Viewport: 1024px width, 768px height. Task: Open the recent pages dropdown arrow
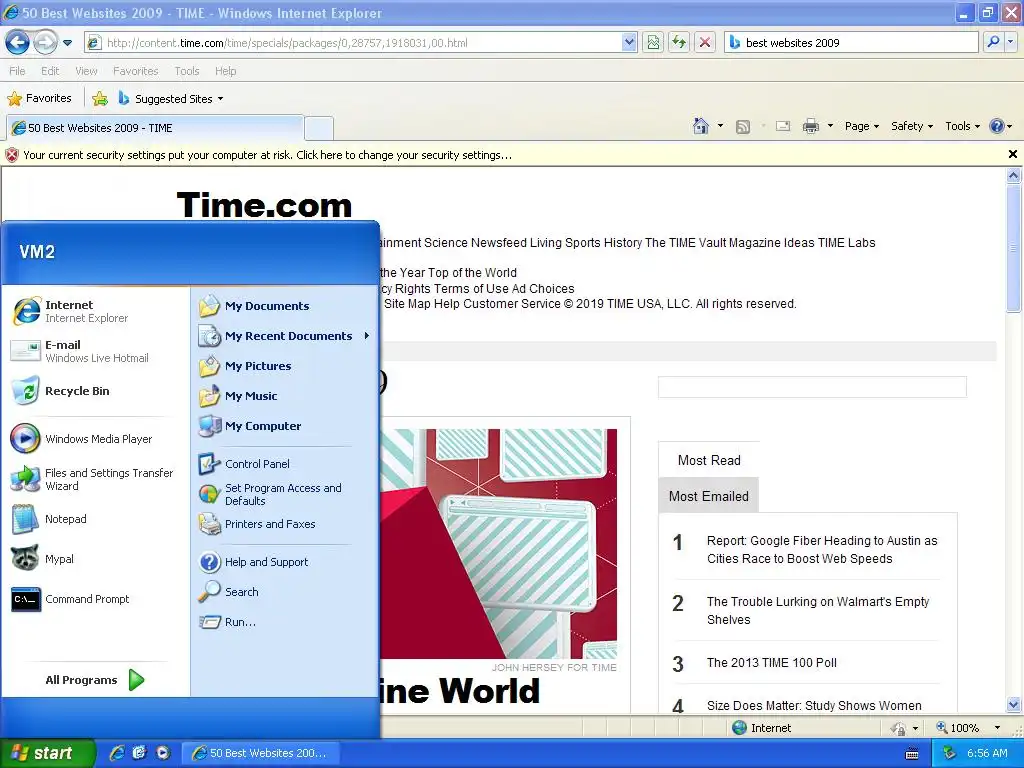[x=67, y=43]
